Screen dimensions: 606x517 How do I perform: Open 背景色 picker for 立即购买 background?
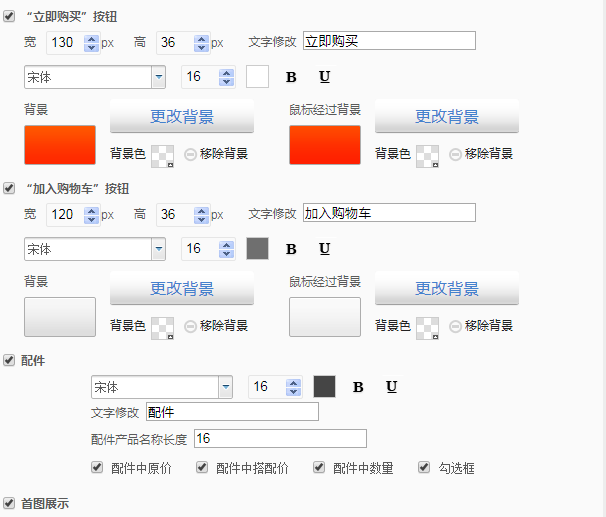coord(162,154)
